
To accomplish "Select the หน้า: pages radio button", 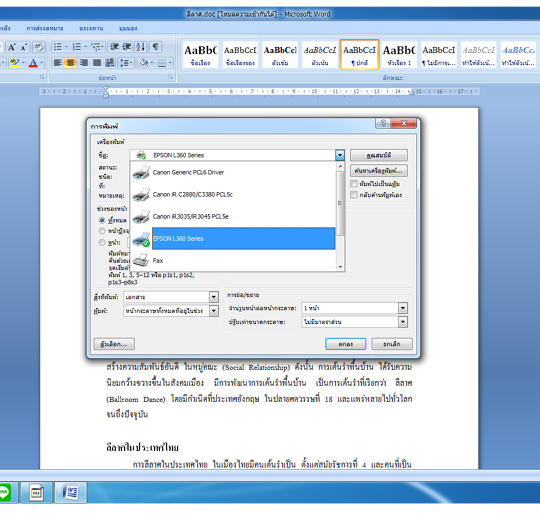I will 102,242.
